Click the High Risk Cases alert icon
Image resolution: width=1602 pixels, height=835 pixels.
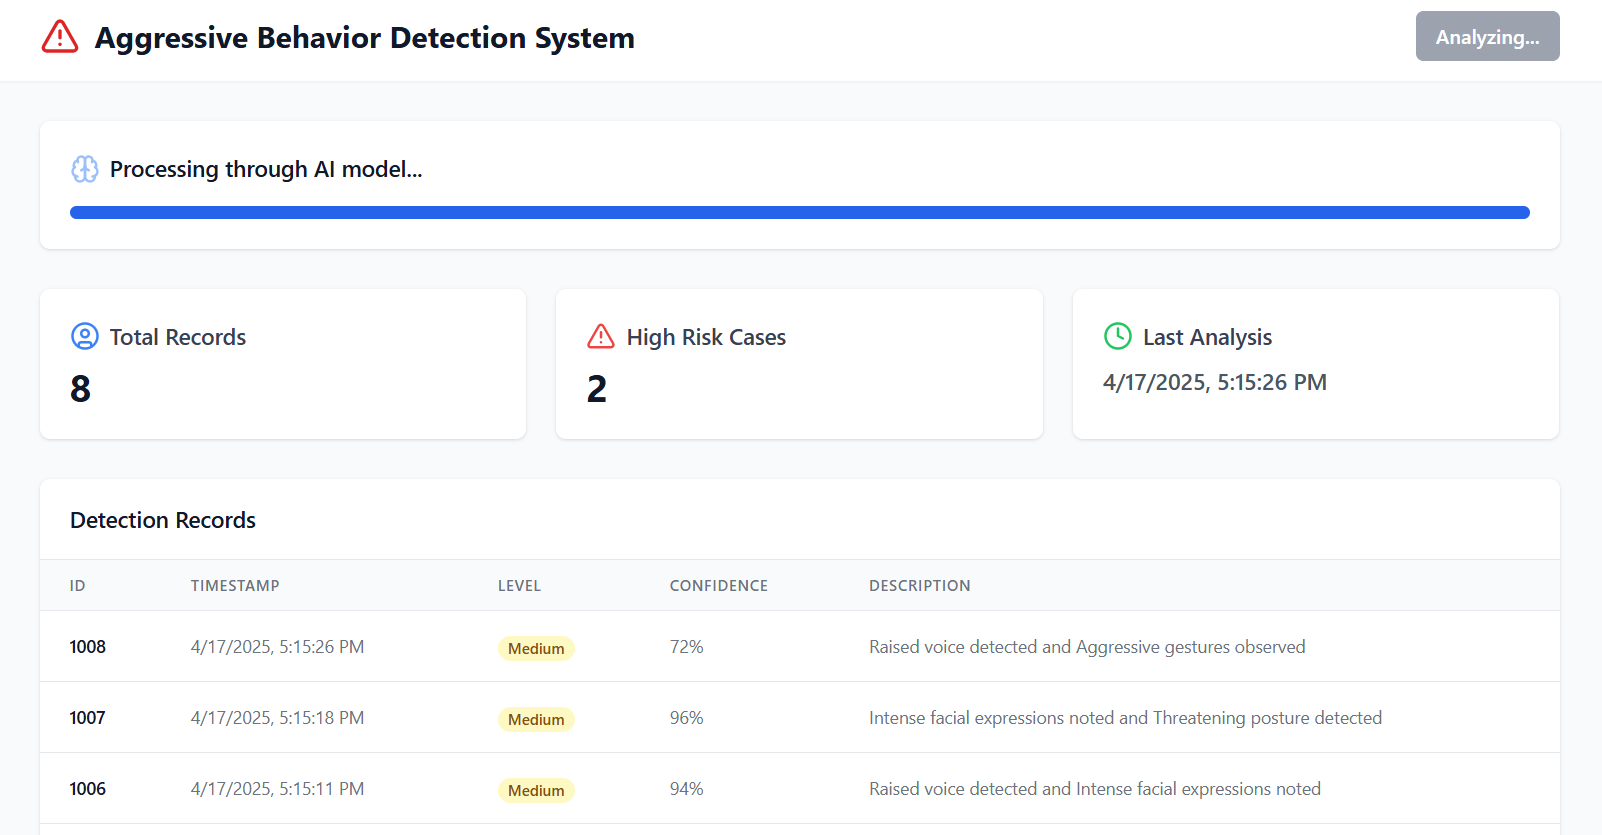pos(601,336)
